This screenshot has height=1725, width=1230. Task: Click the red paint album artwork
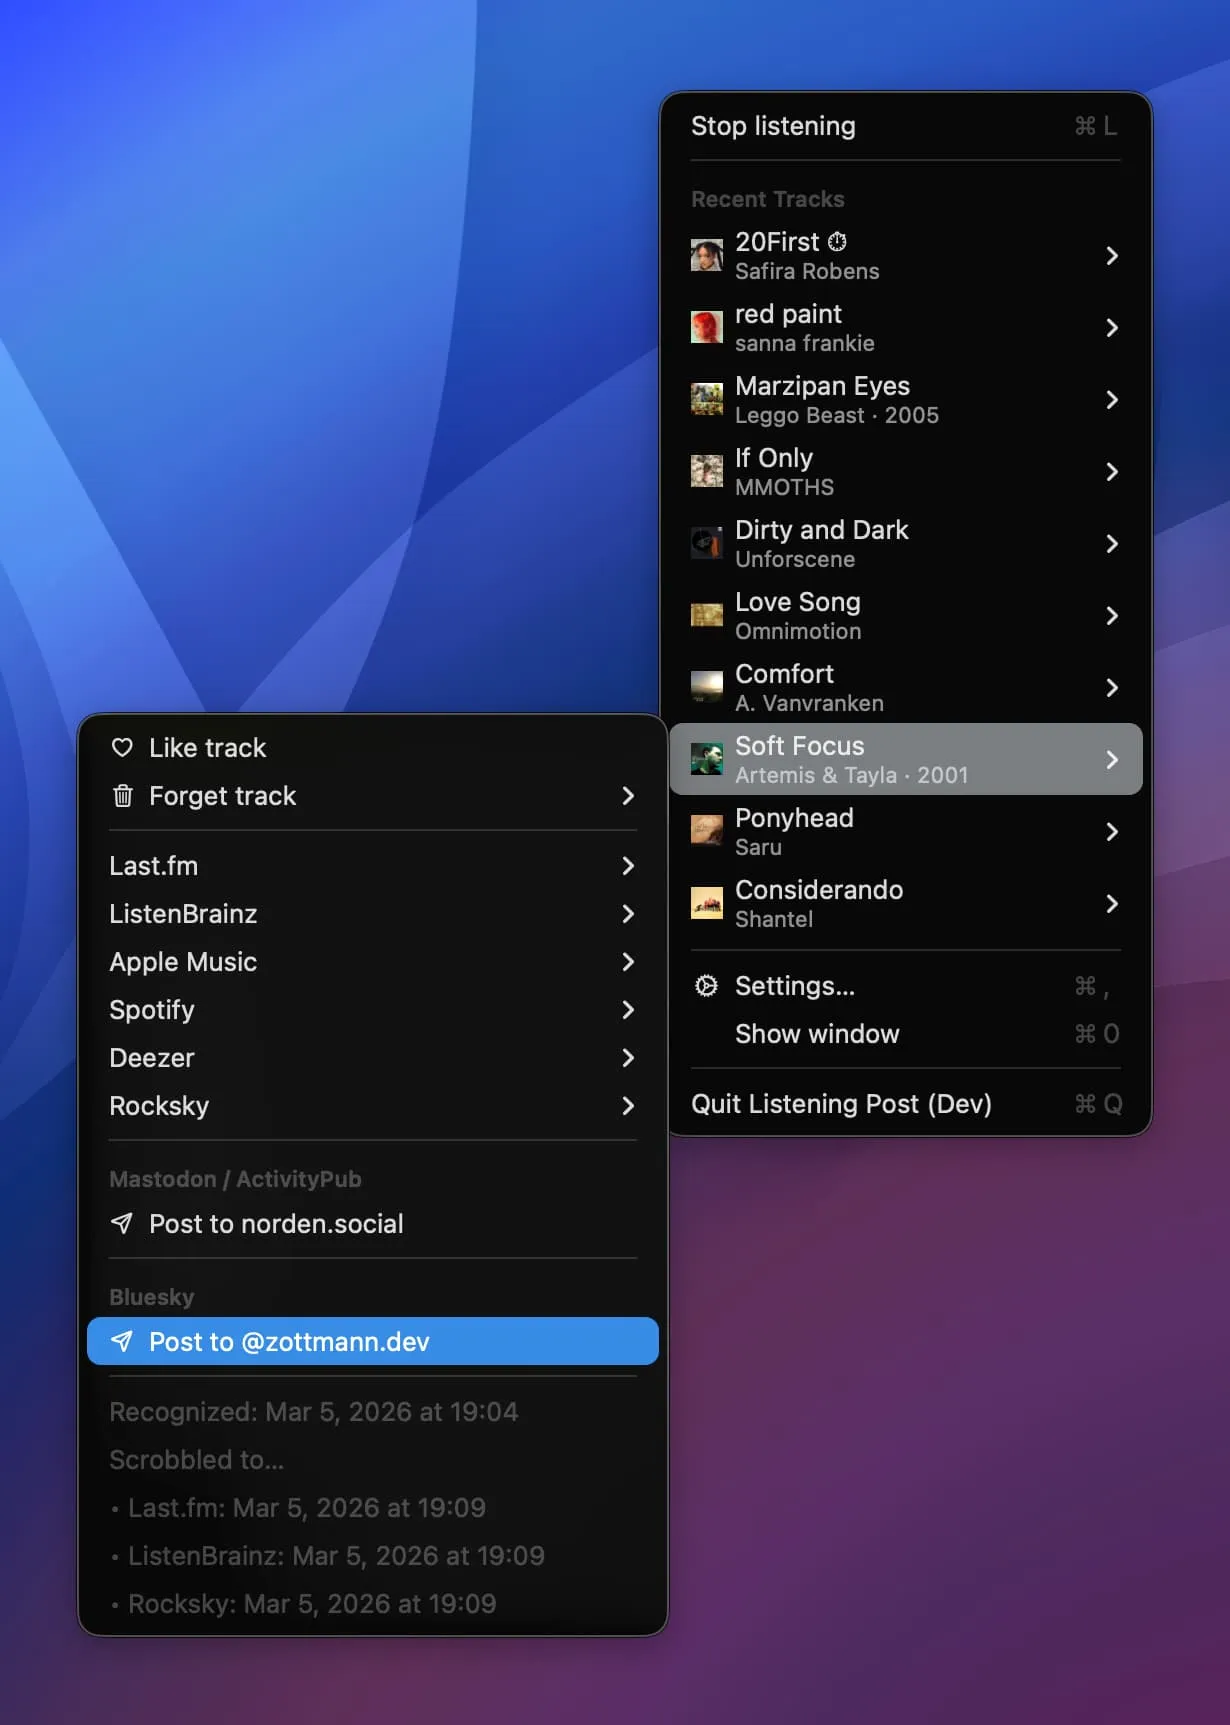coord(707,328)
